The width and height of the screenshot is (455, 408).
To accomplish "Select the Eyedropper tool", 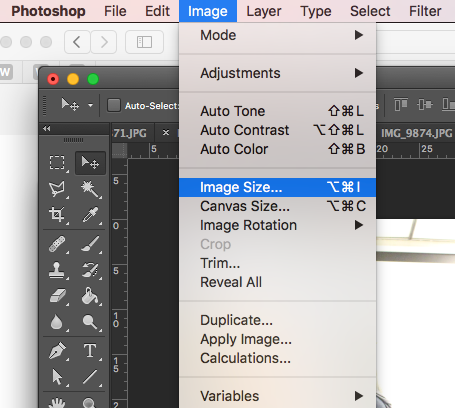I will click(x=90, y=214).
